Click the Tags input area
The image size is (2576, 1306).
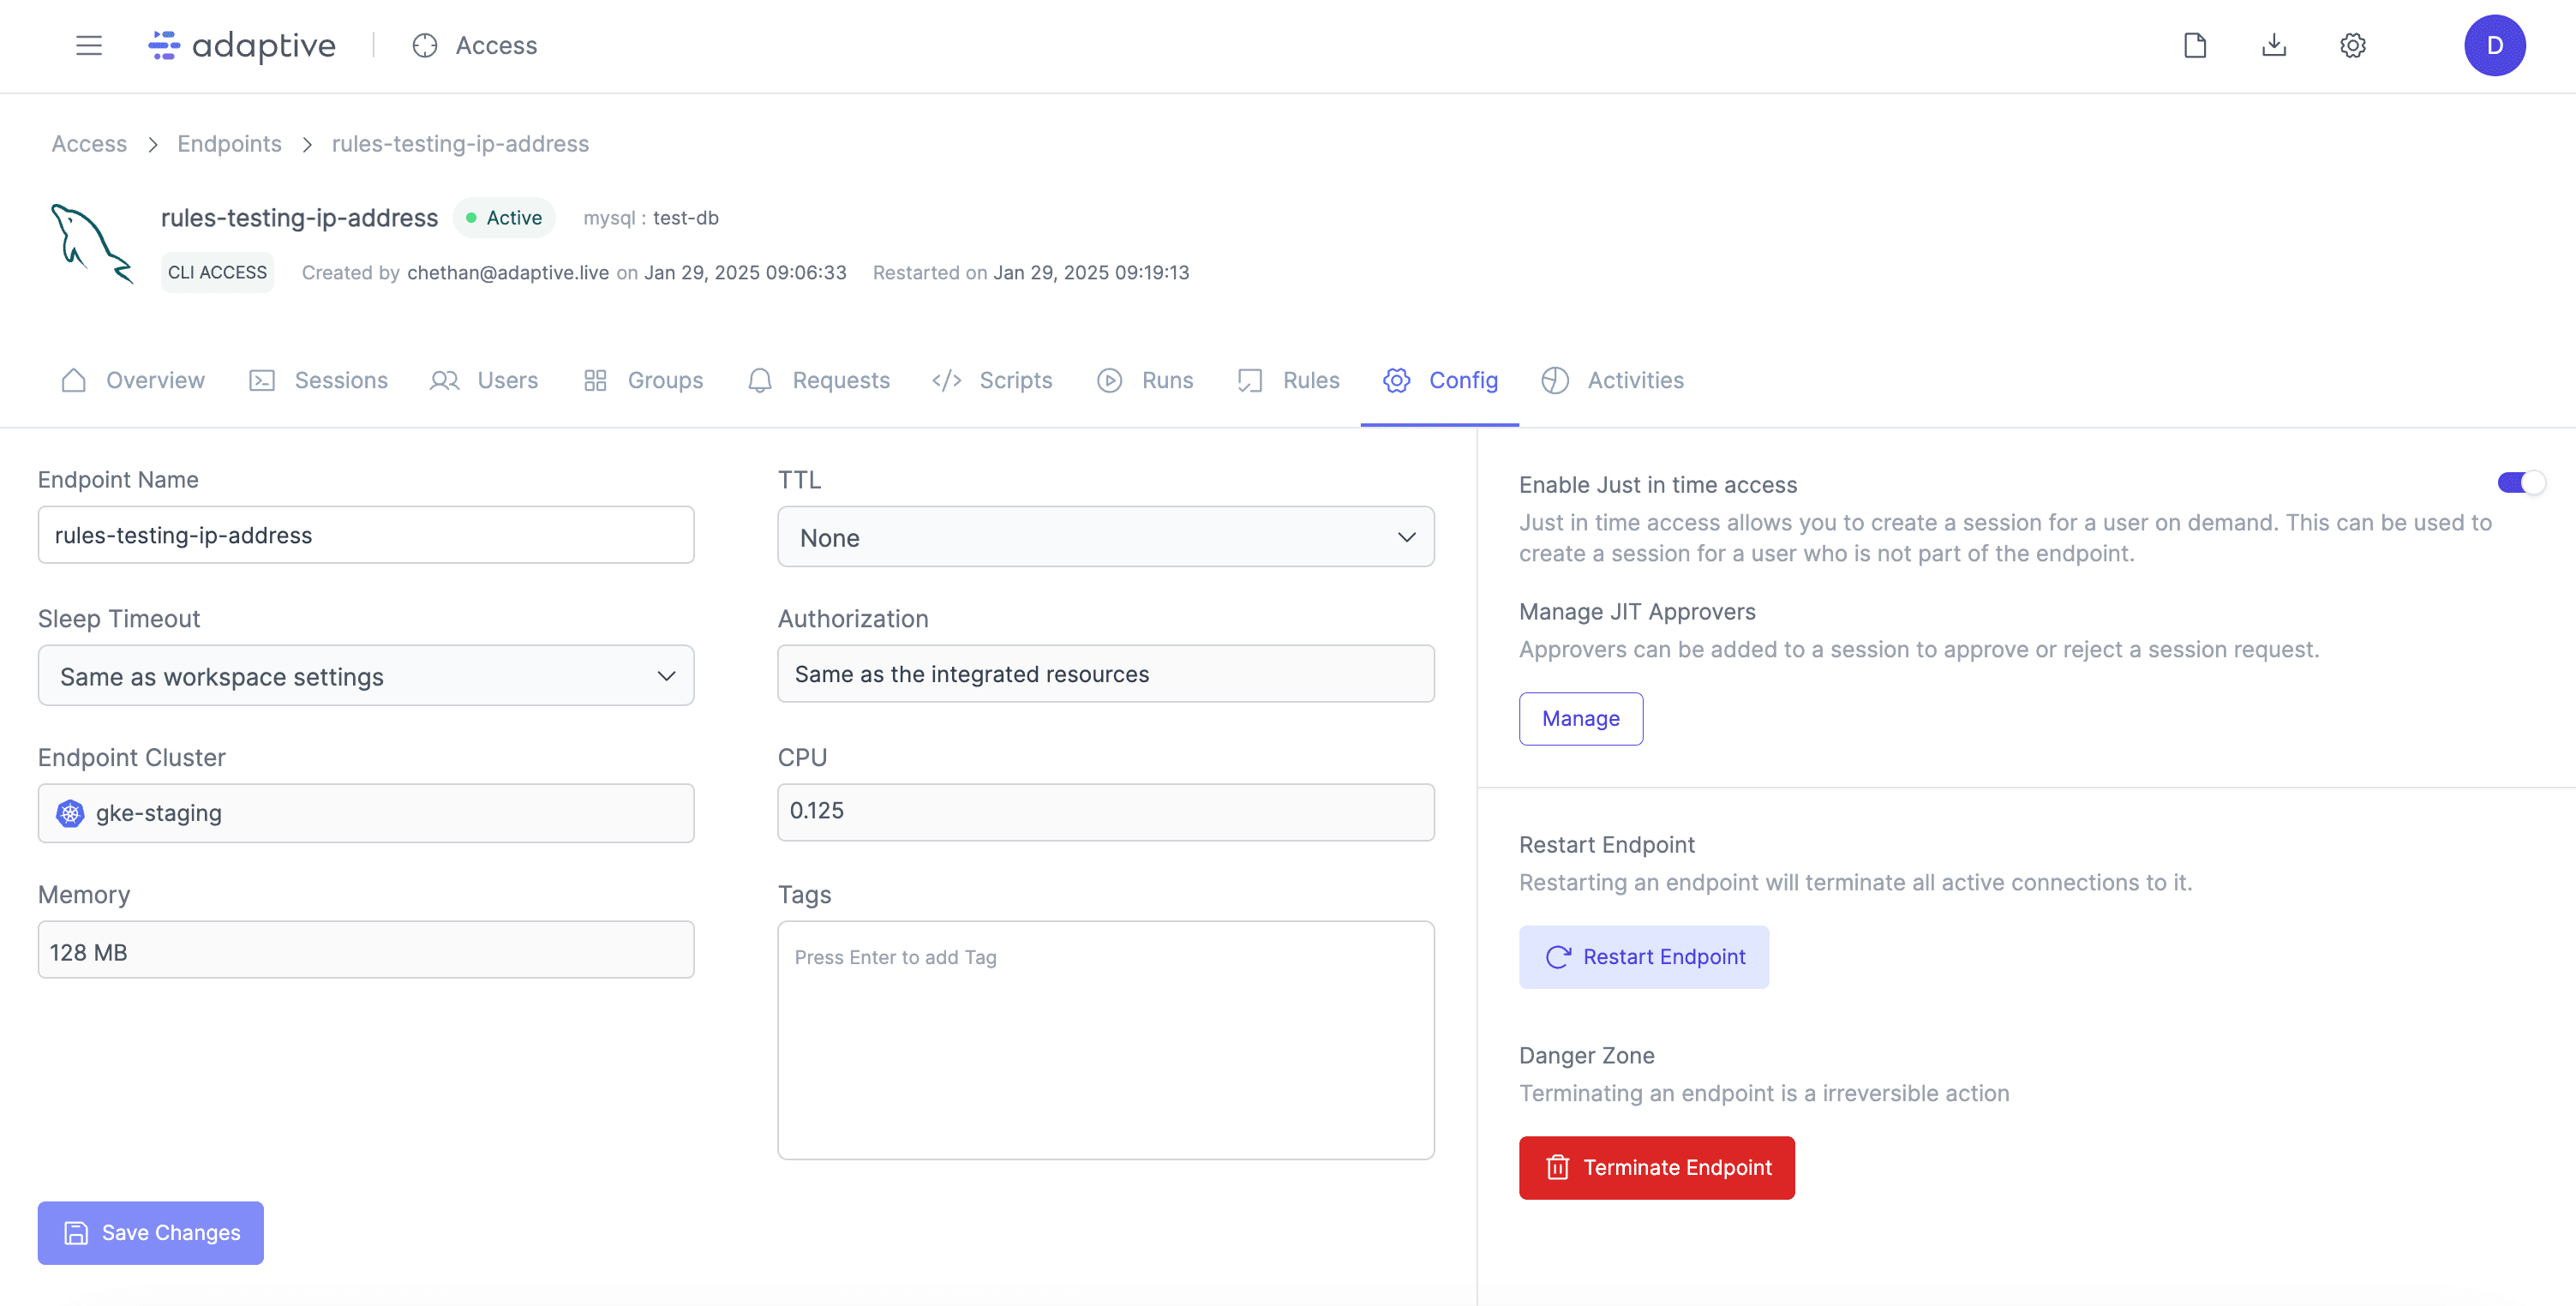coord(1106,1040)
